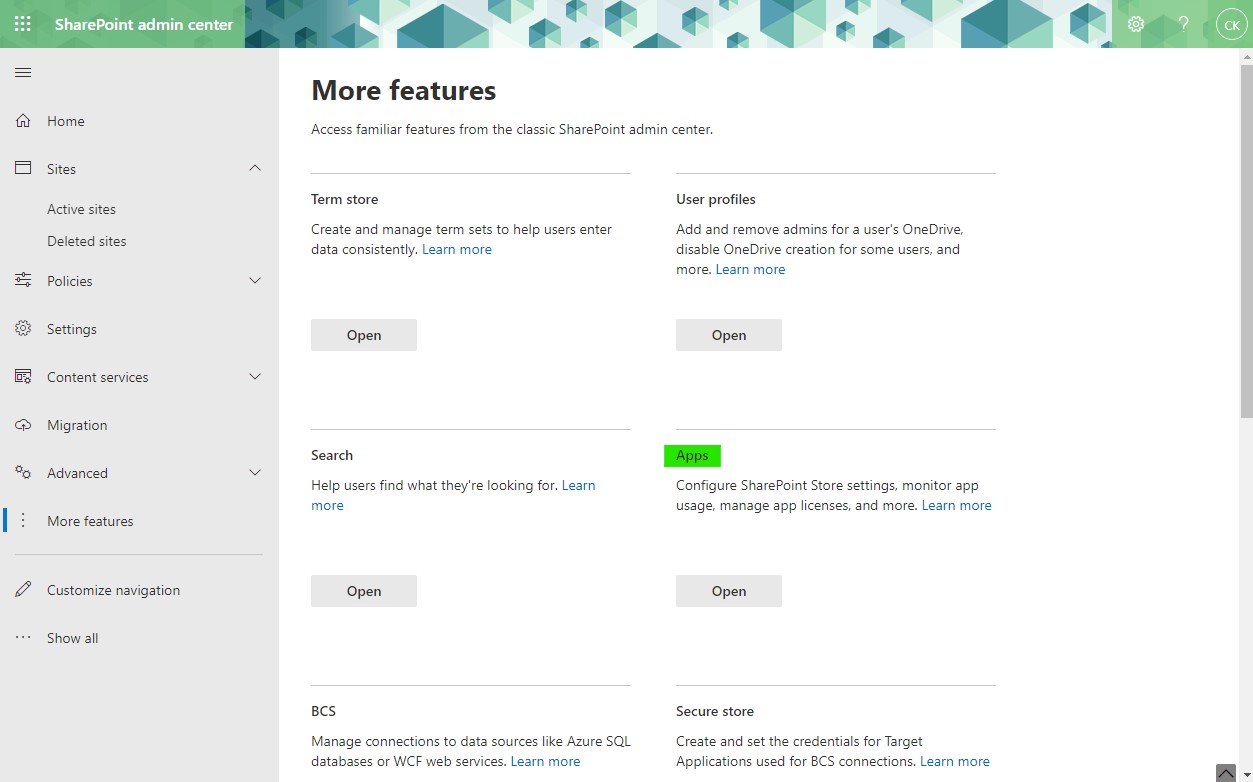Open the Apps feature
Screen dimensions: 1253x782
pyautogui.click(x=729, y=591)
